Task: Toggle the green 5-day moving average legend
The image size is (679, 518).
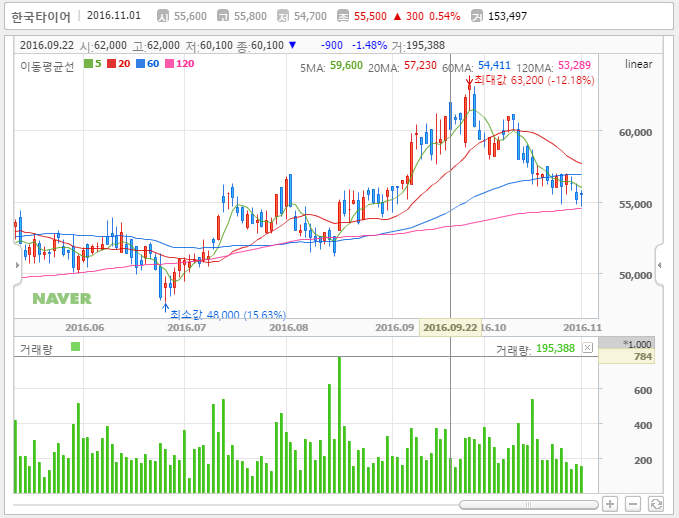Action: (93, 64)
